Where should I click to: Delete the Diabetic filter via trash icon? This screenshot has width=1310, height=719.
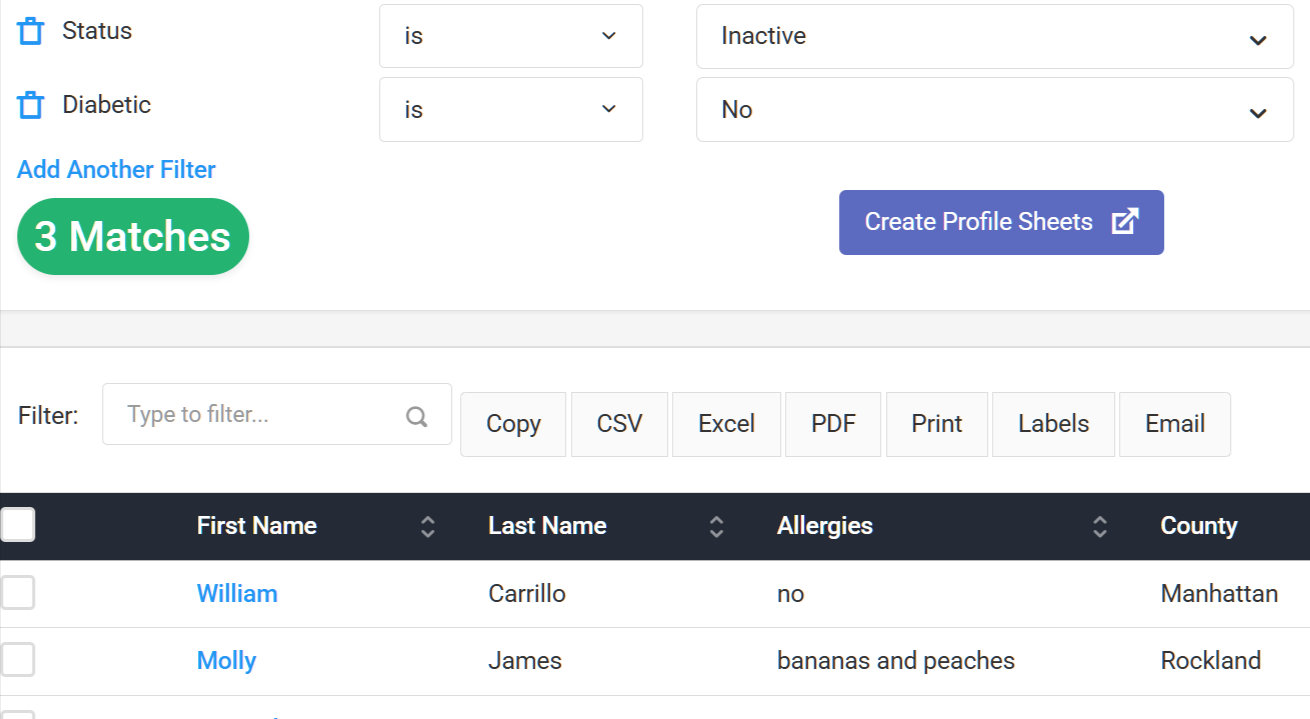pos(30,104)
